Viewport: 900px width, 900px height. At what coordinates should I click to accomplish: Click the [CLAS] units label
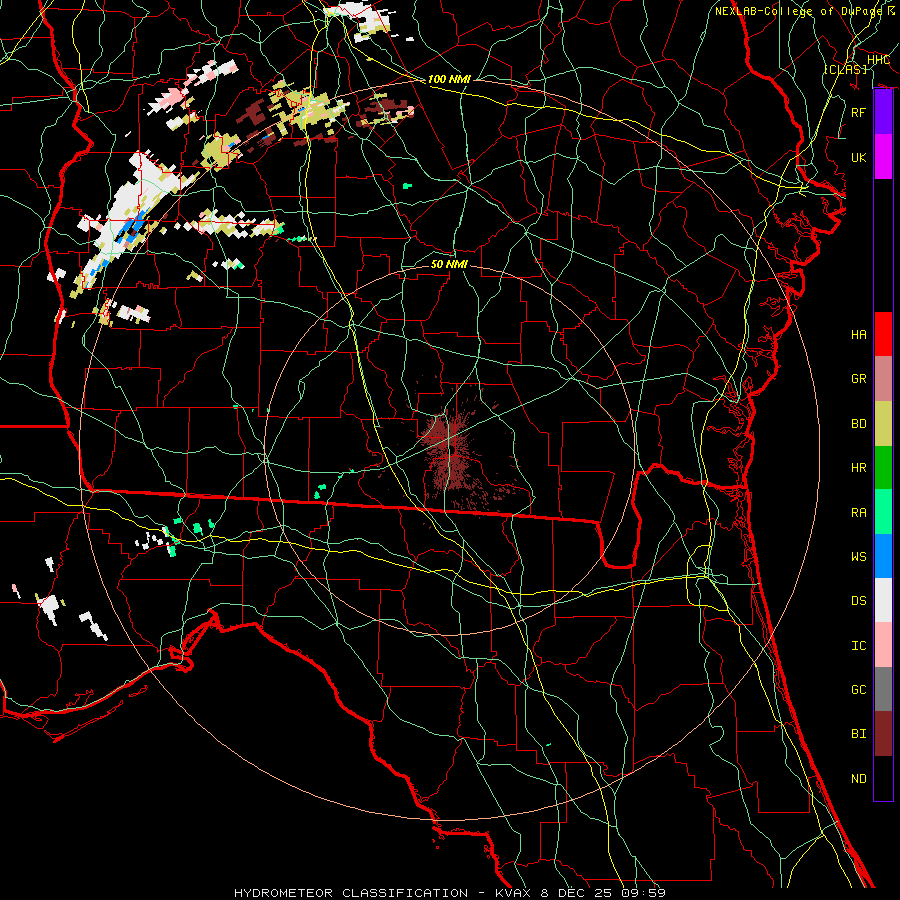click(x=845, y=69)
